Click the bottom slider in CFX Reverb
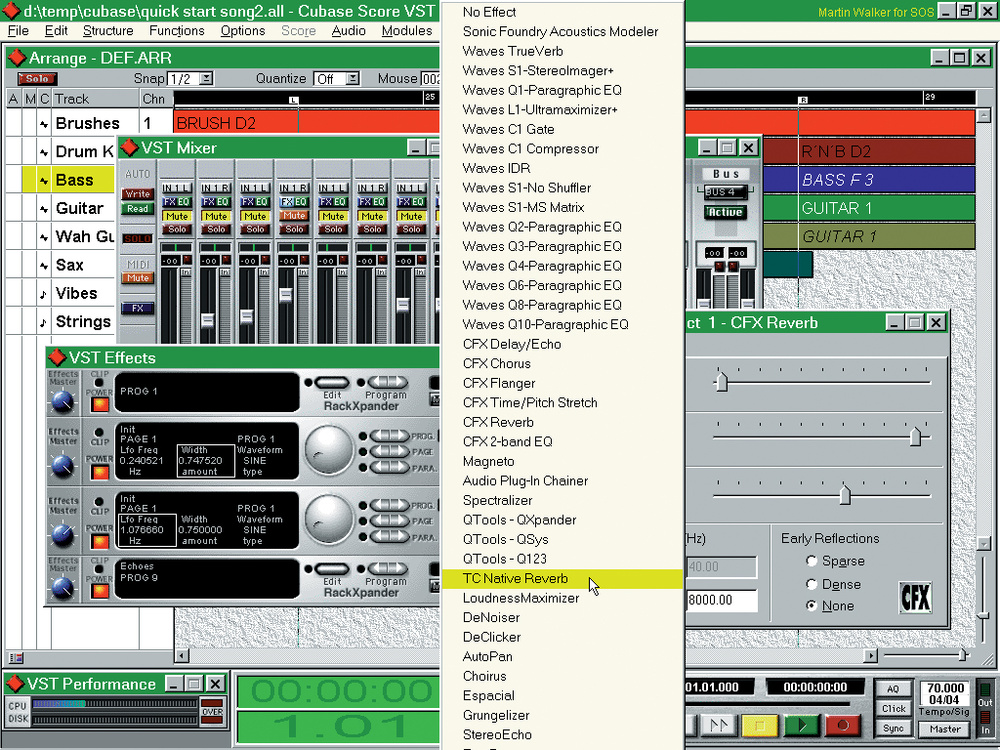The height and width of the screenshot is (750, 1000). 845,495
